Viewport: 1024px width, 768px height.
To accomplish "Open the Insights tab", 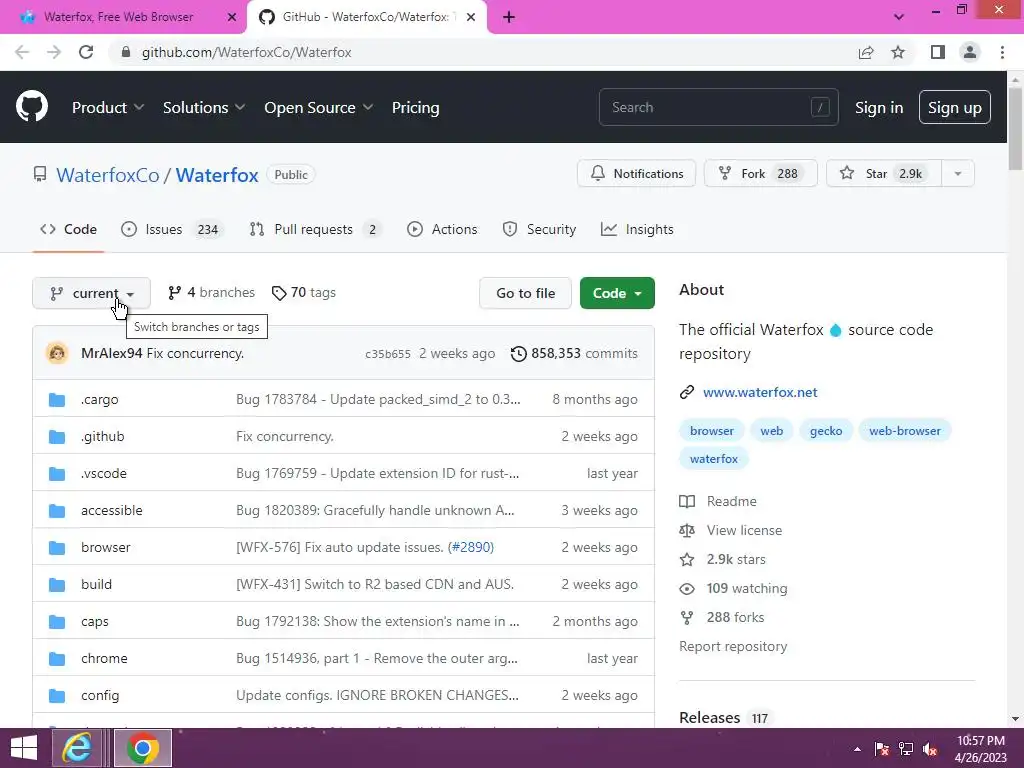I will 637,229.
